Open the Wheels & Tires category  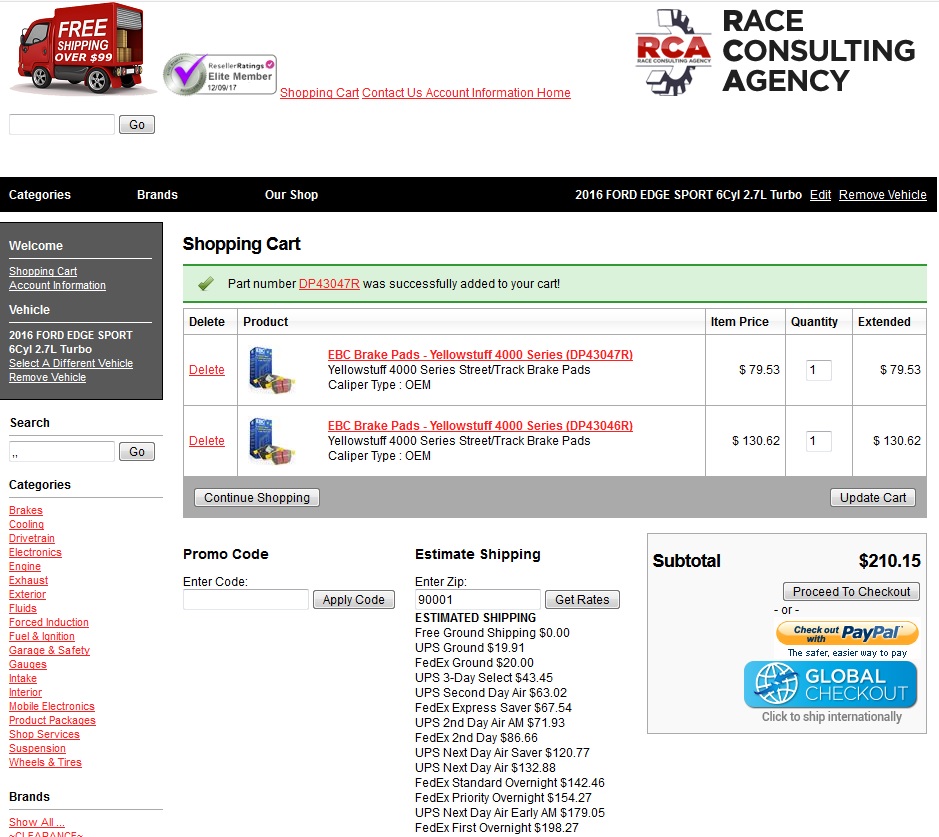(x=45, y=763)
